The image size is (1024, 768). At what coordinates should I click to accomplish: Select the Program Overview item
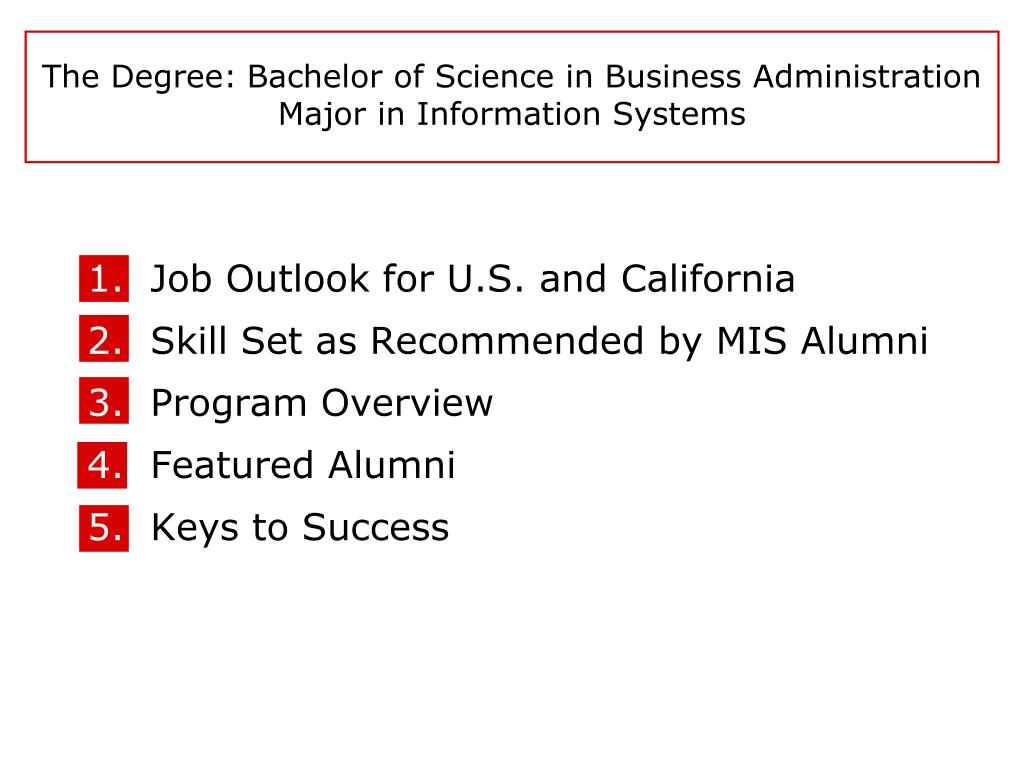(322, 404)
